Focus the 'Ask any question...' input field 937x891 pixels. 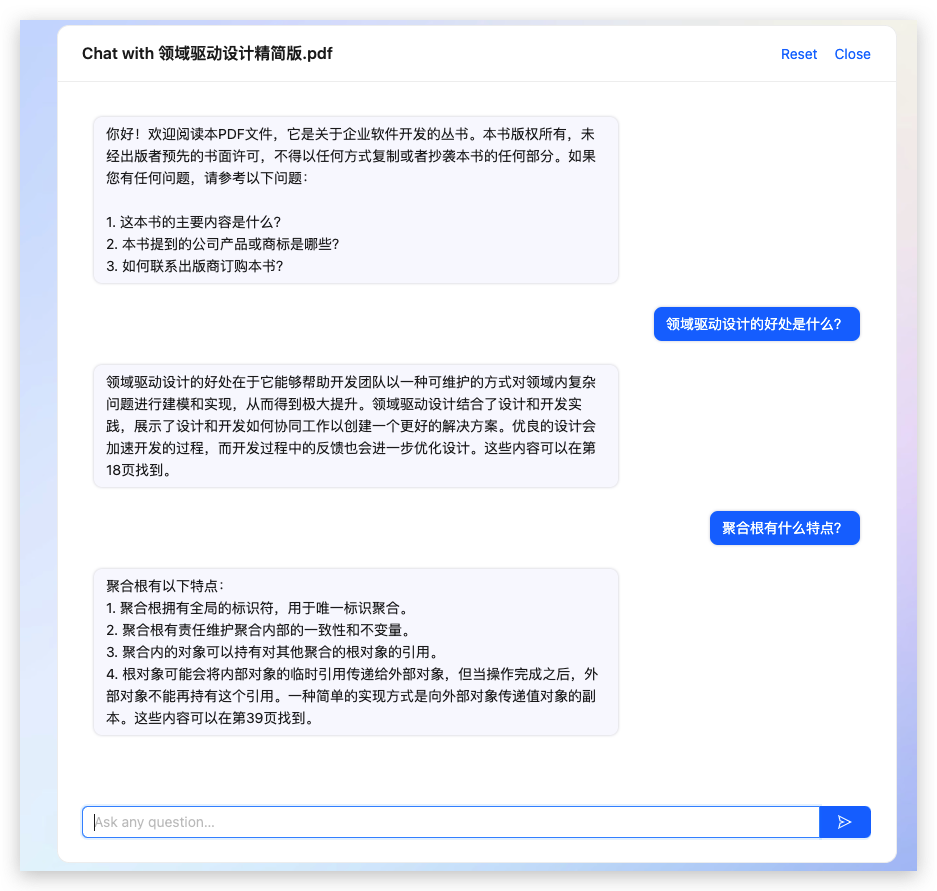451,822
